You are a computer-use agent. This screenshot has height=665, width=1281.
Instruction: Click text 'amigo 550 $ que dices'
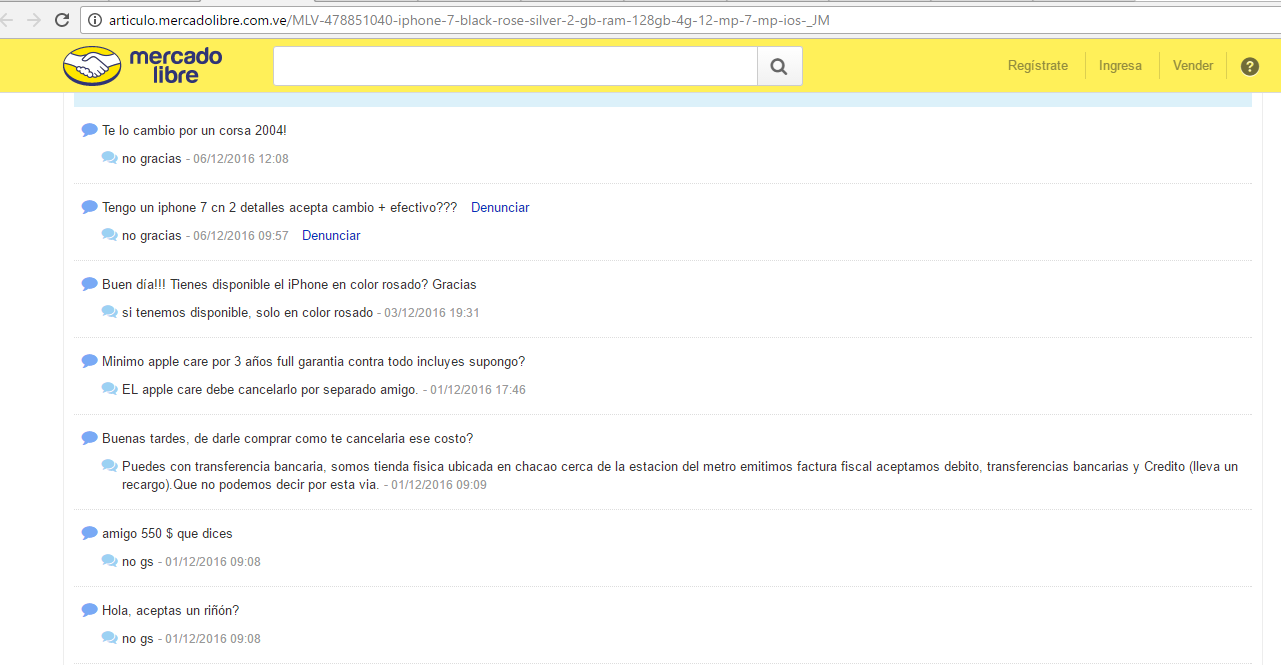click(167, 534)
